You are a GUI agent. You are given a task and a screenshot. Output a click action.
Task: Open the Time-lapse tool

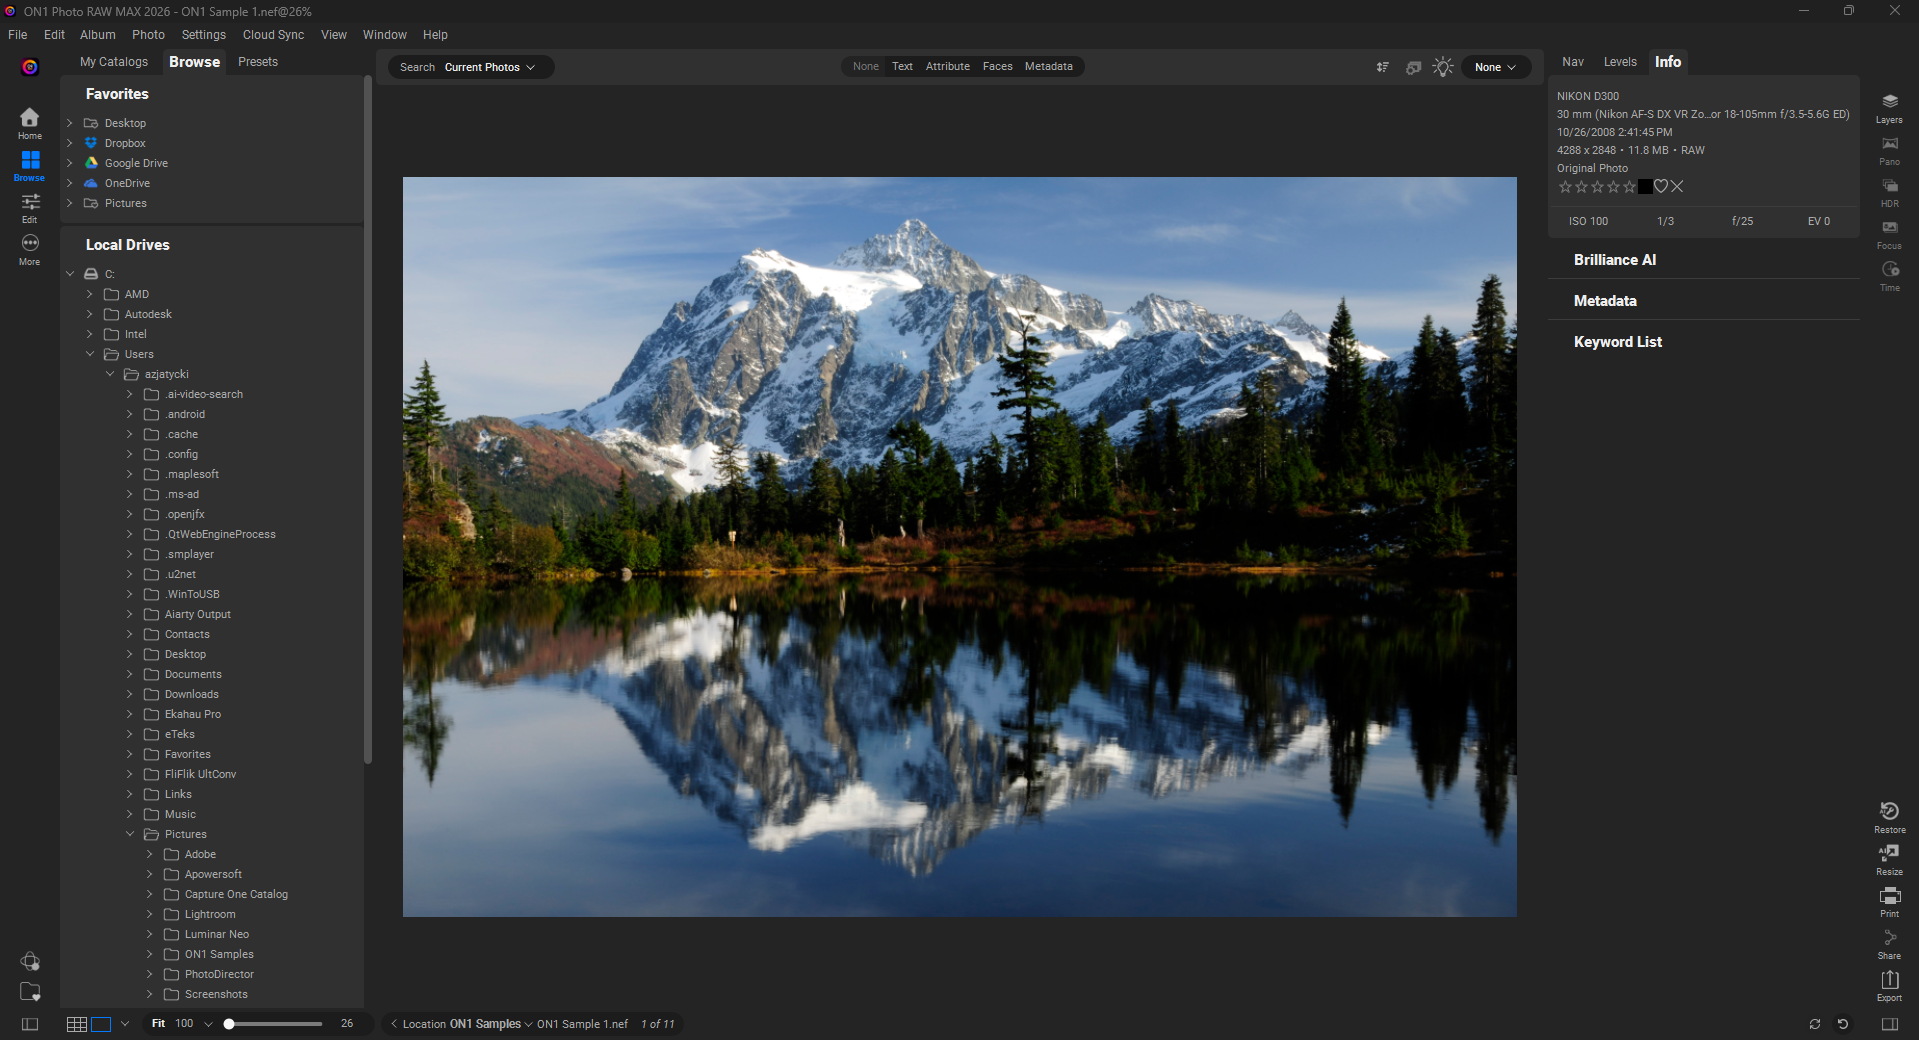1889,275
